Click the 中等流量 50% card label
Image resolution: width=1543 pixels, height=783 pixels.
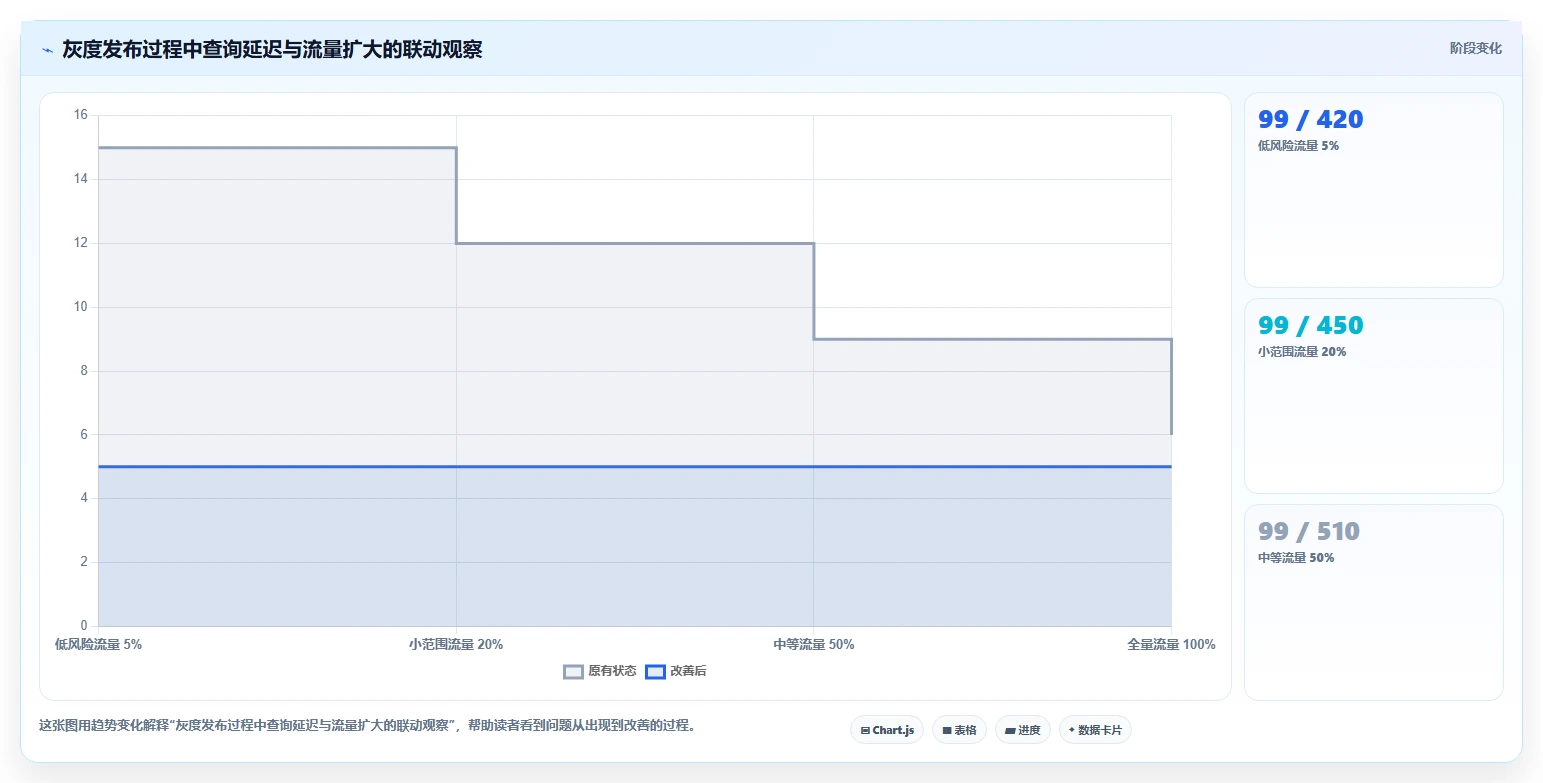1296,558
